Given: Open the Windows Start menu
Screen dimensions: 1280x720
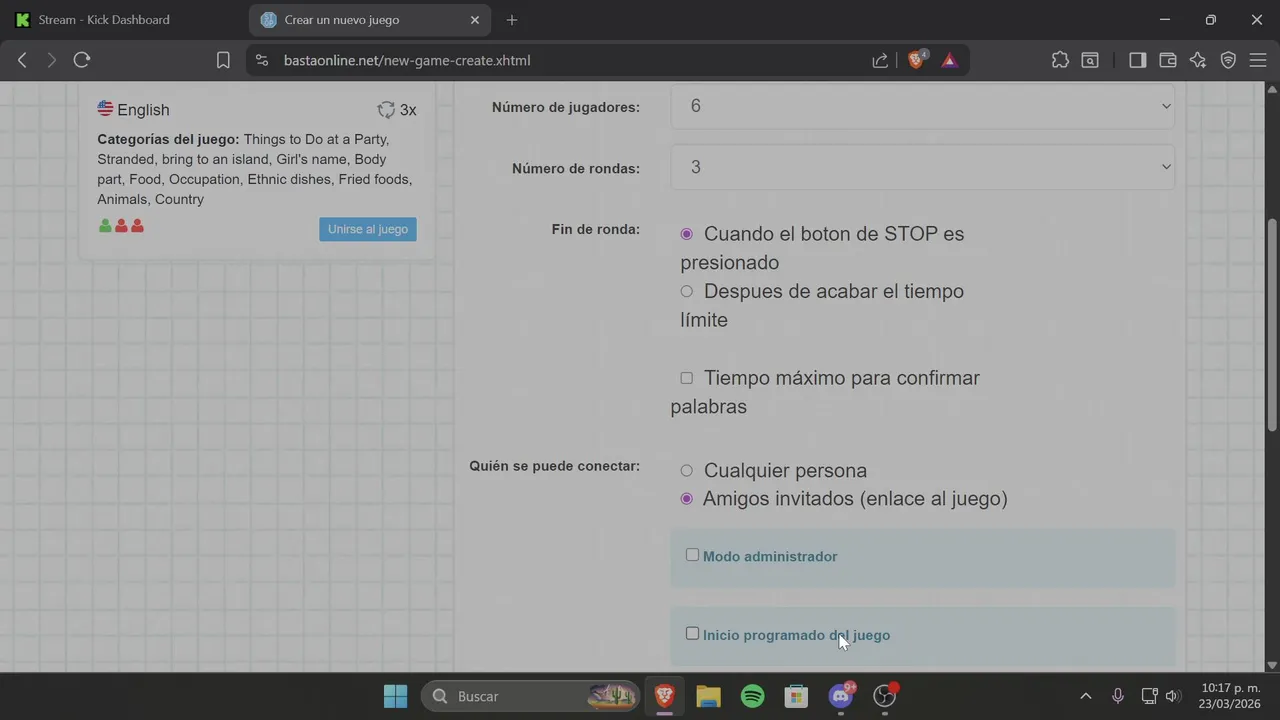Looking at the screenshot, I should coord(396,696).
